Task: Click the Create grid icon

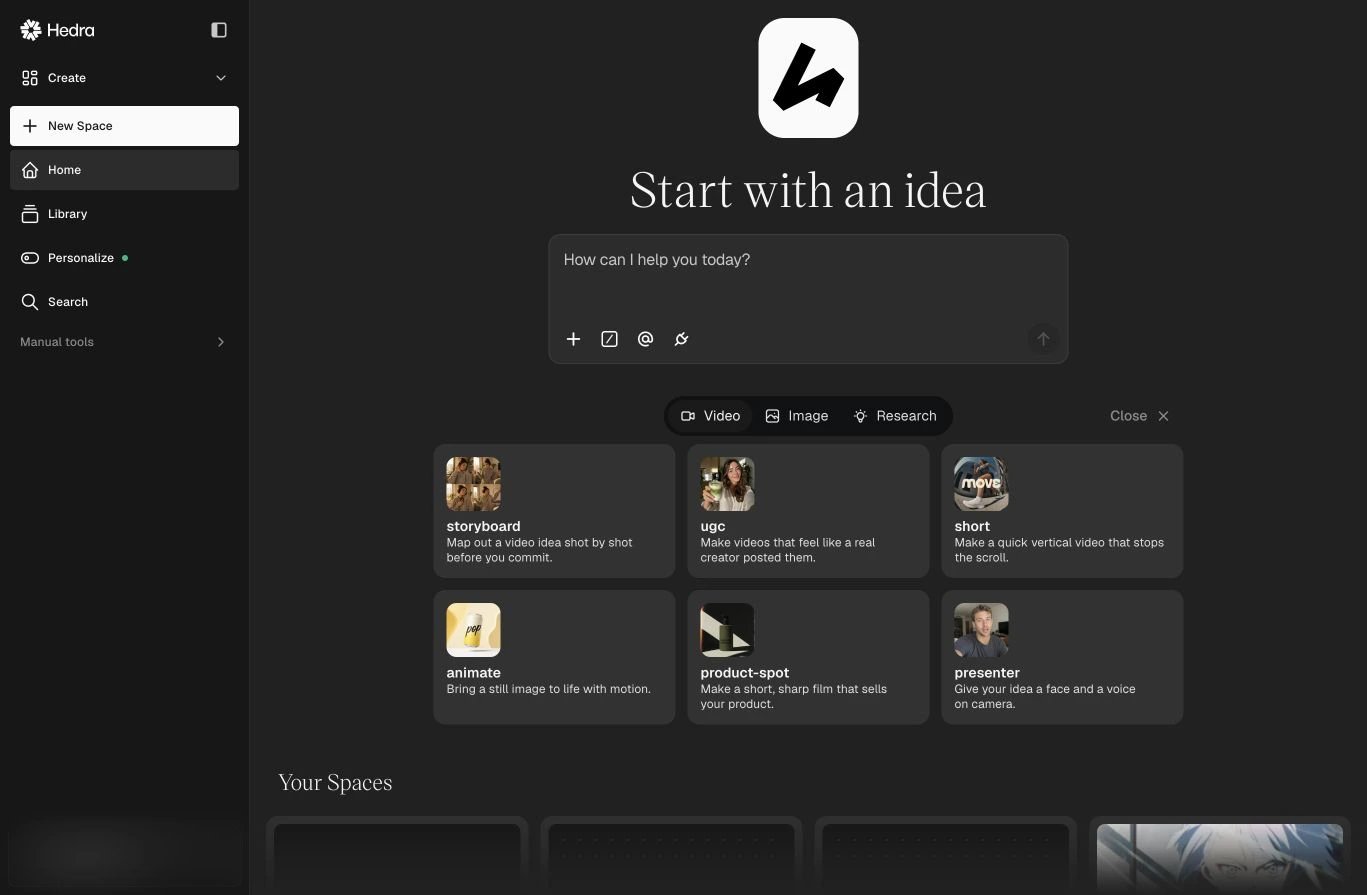Action: (30, 78)
